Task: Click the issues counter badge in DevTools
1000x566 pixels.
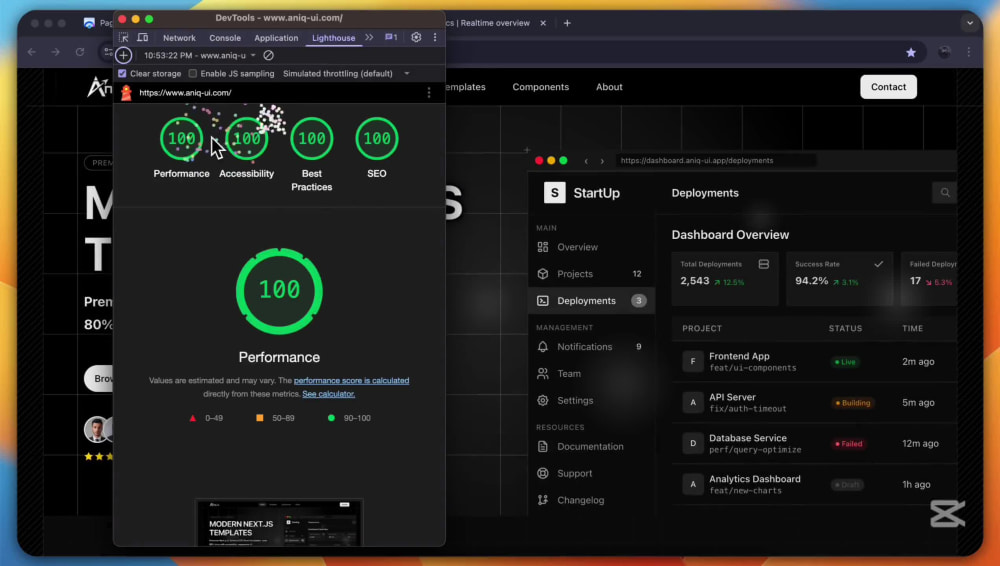Action: 391,38
